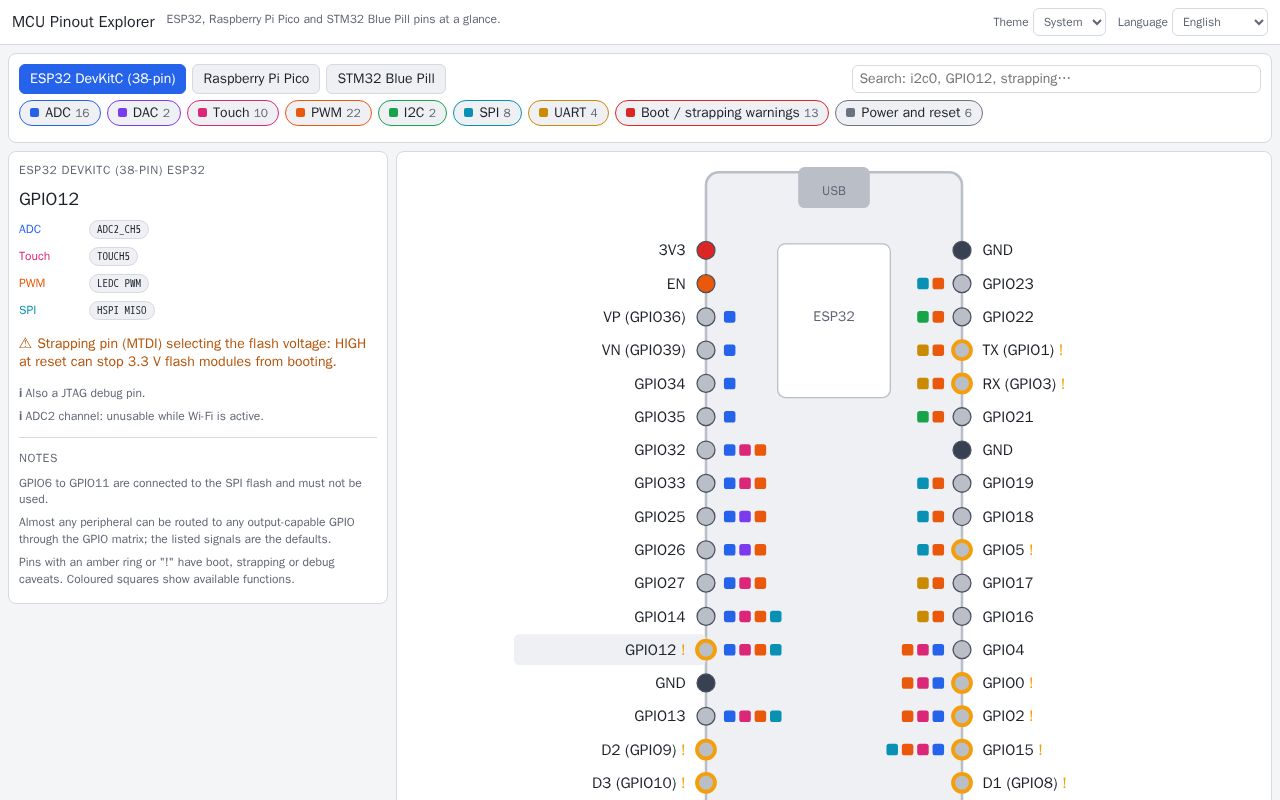Select the VP (GPIO36) pin circle

coord(706,317)
